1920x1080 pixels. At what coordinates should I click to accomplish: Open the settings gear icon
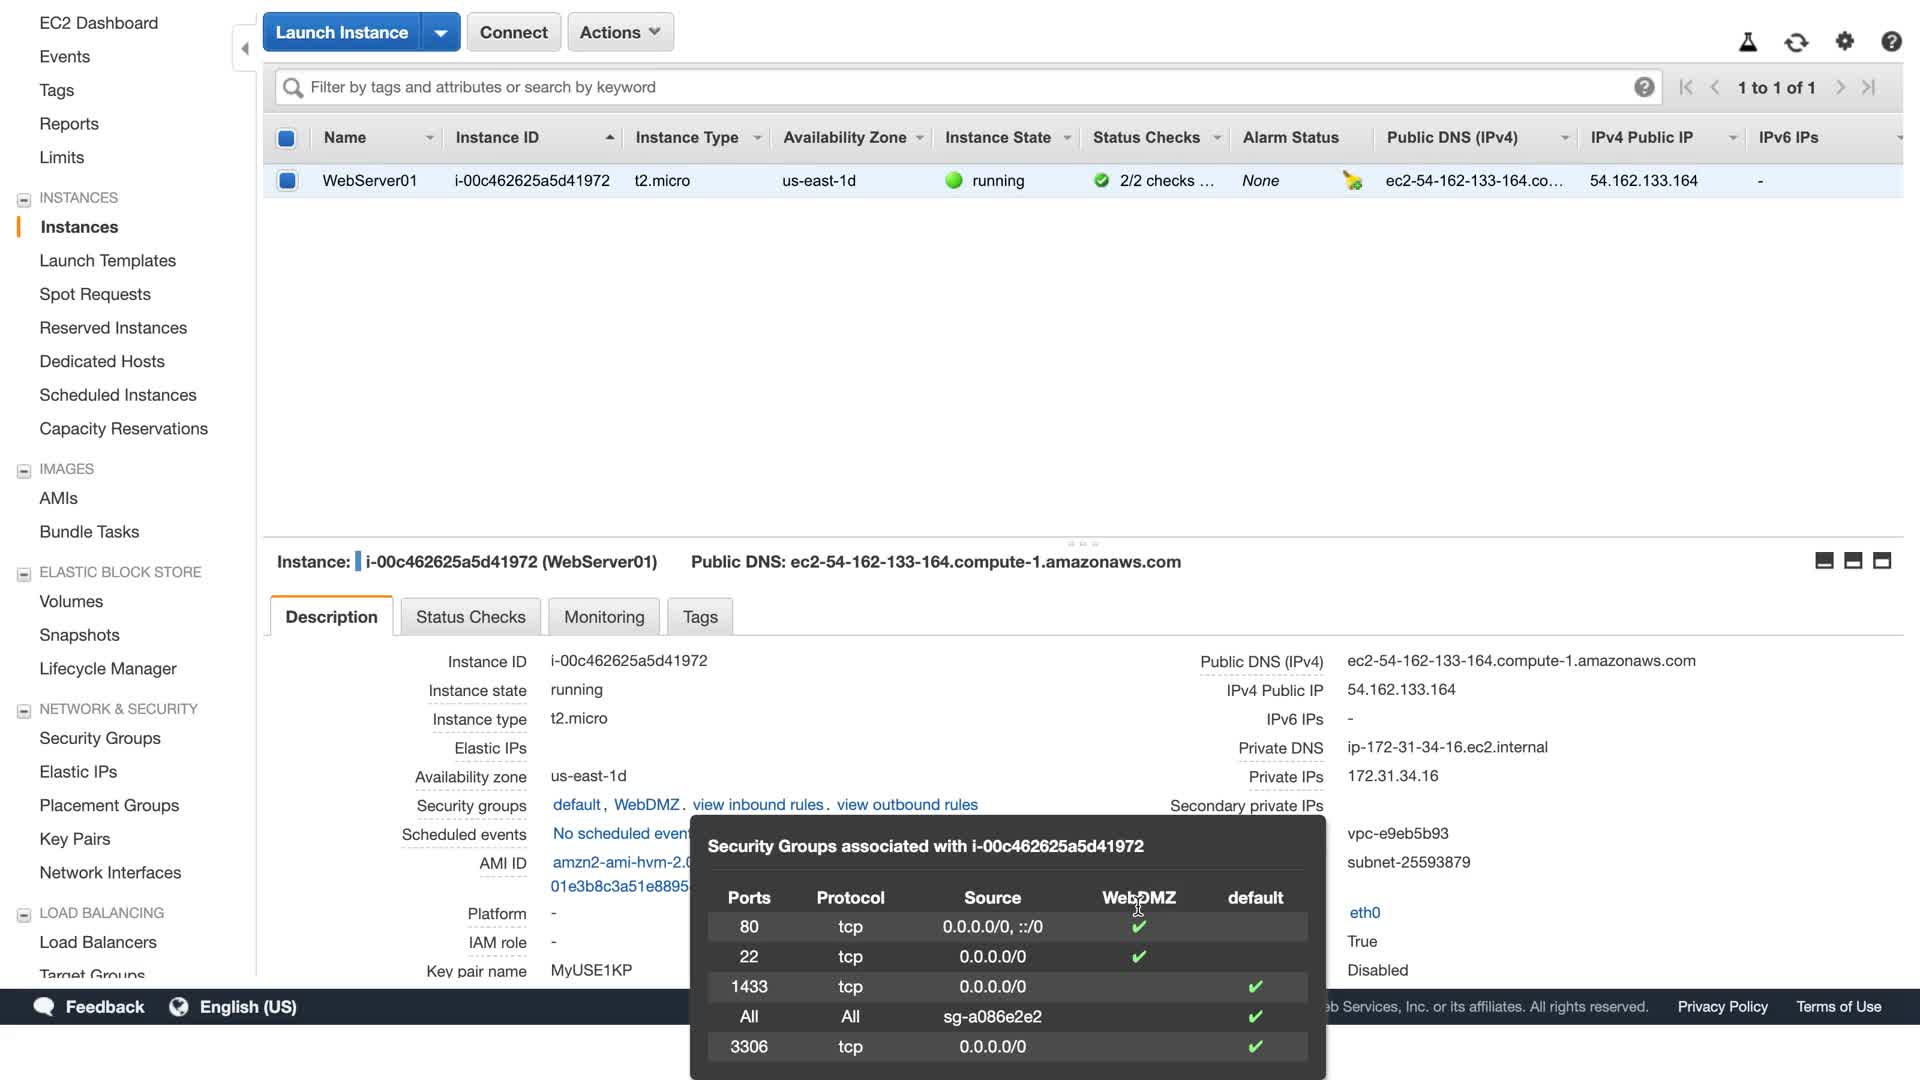click(1844, 41)
